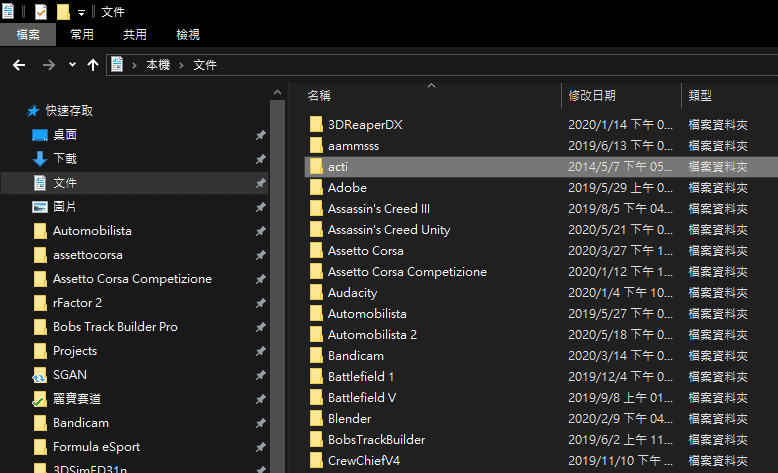The image size is (778, 473).
Task: Click the pin icon next to Projects
Action: pyautogui.click(x=260, y=351)
